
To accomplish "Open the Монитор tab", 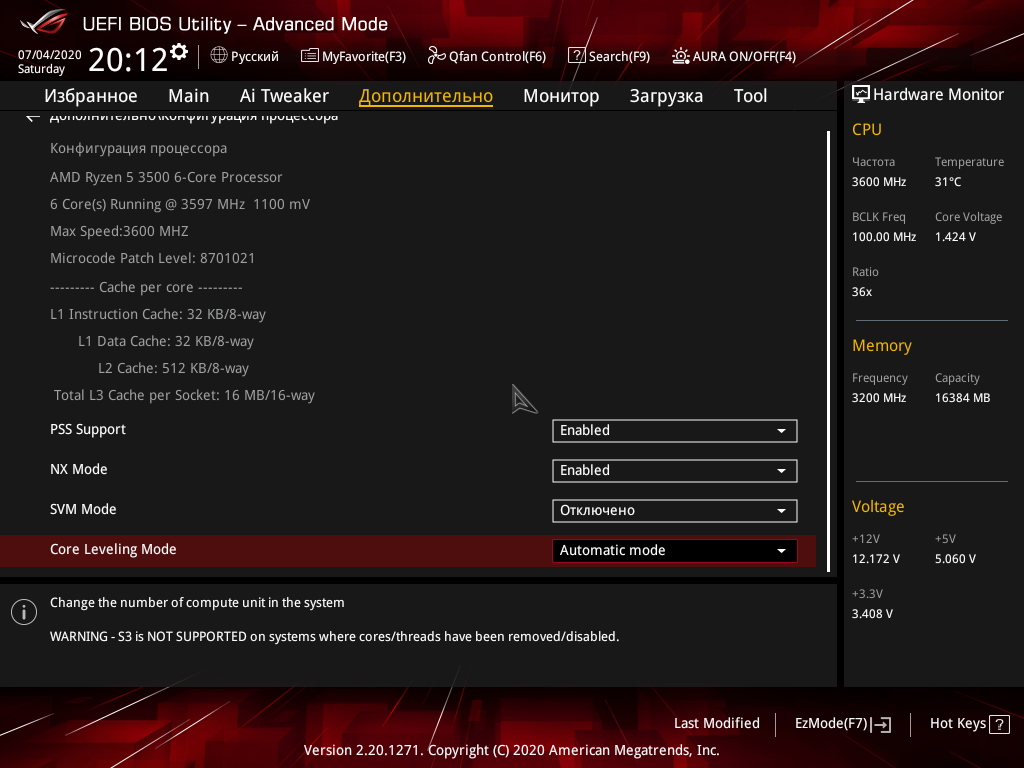I will click(561, 96).
